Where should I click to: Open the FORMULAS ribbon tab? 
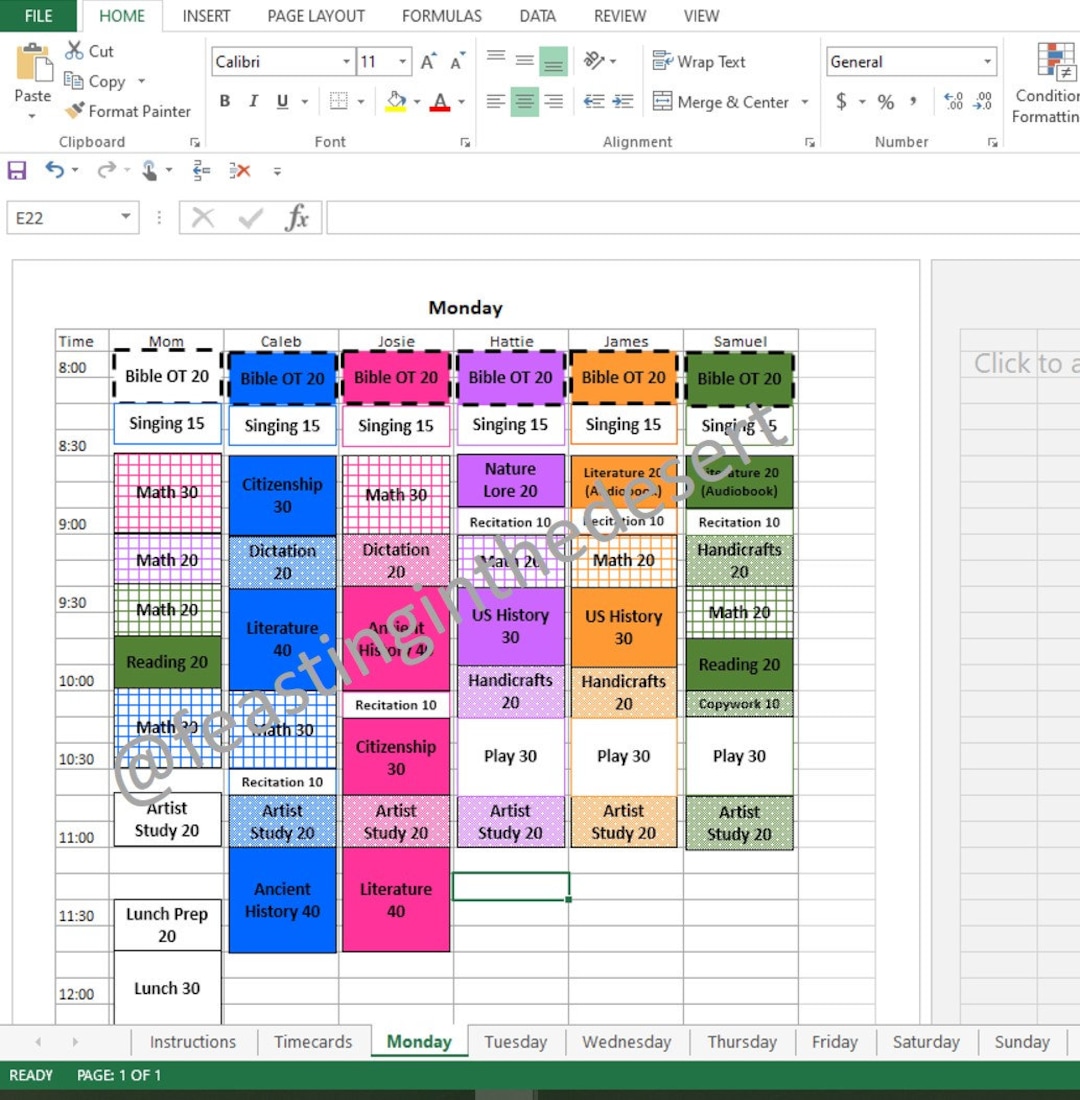441,16
